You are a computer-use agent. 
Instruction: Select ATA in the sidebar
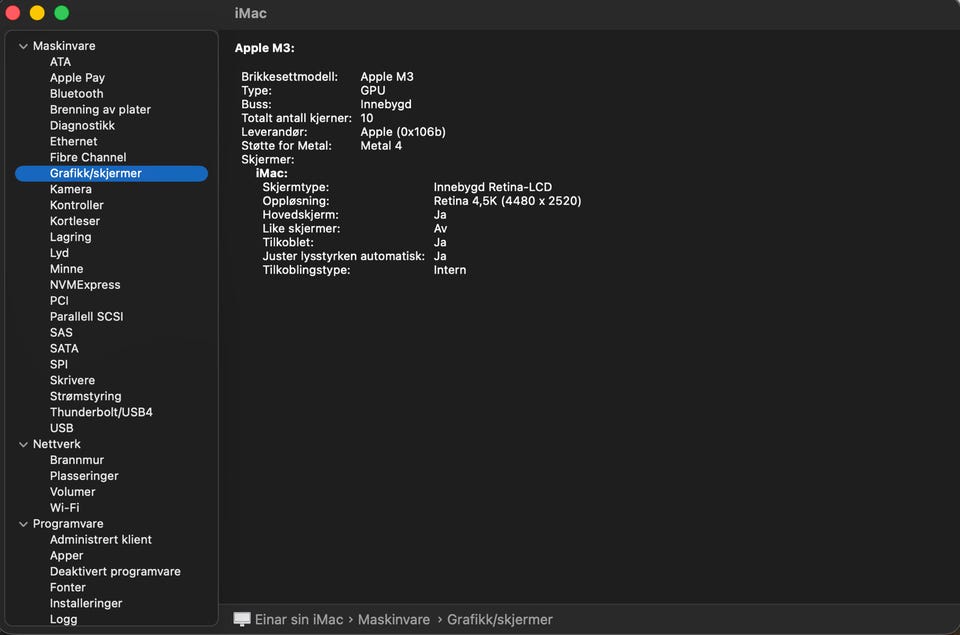click(60, 62)
